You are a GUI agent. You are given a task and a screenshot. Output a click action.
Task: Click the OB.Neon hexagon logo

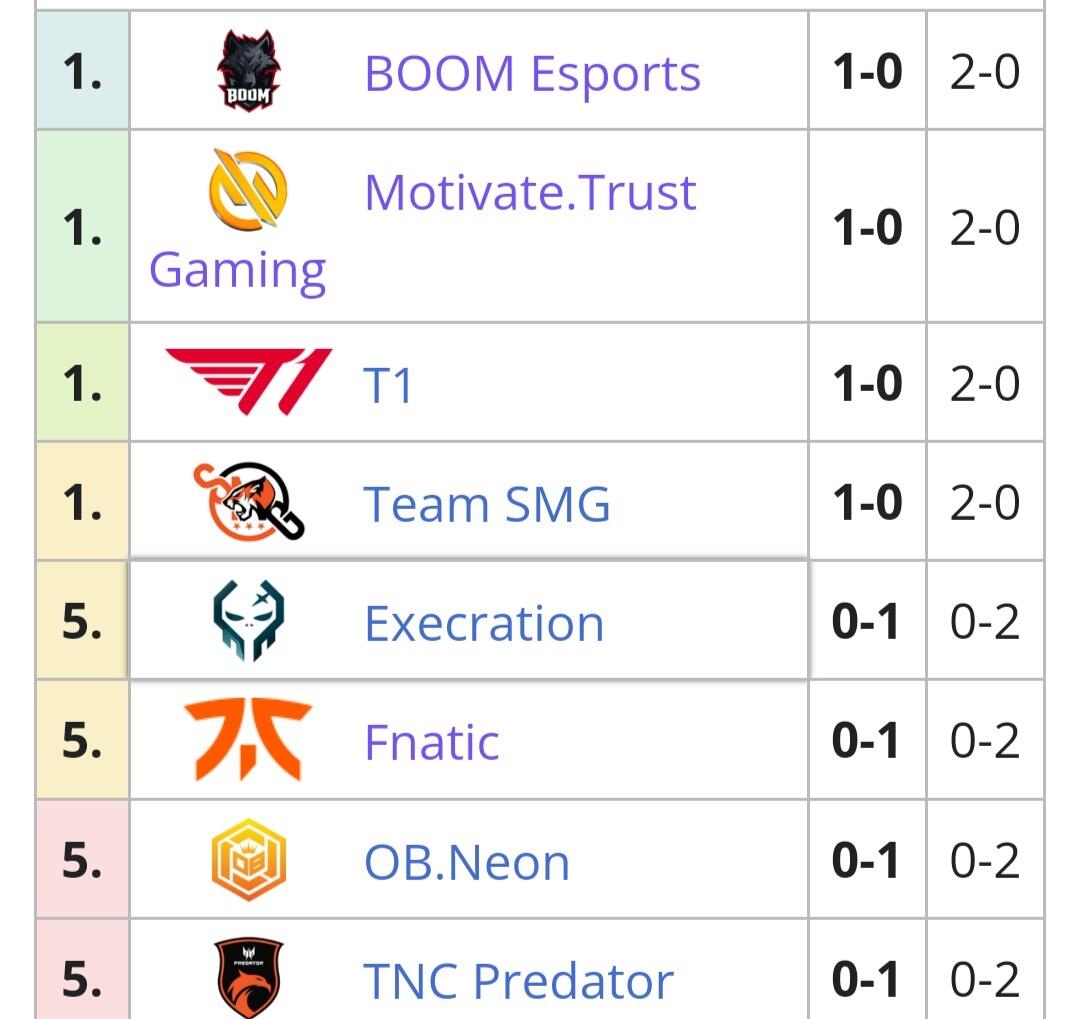[248, 860]
